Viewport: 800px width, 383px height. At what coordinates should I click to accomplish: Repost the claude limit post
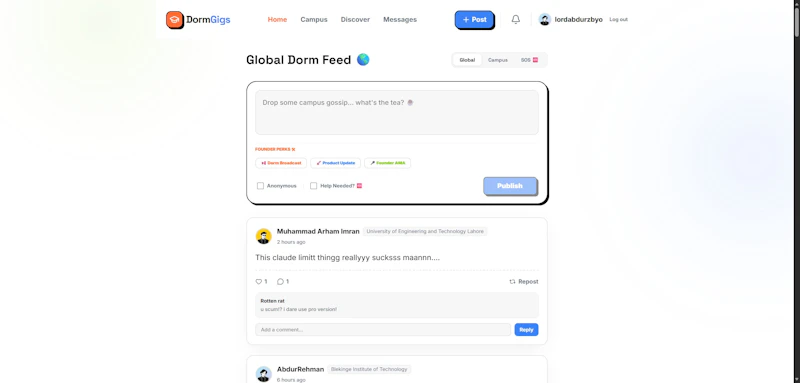pos(523,282)
